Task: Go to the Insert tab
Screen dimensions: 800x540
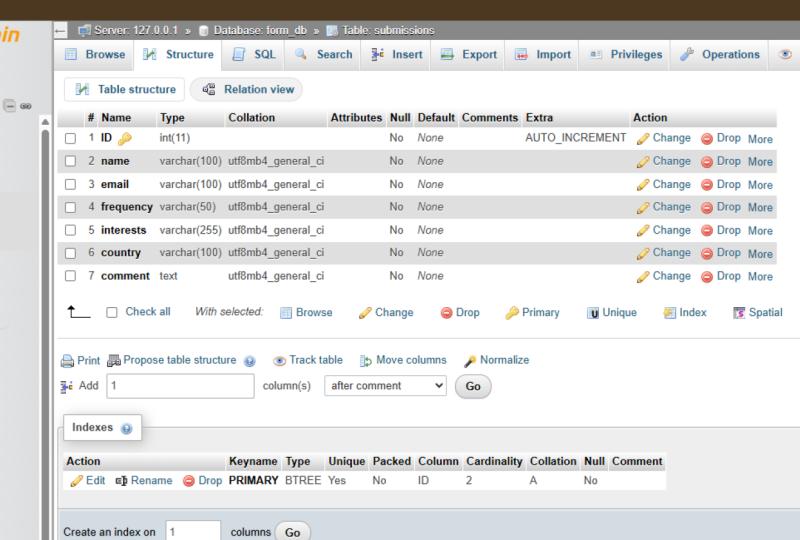Action: [x=397, y=55]
